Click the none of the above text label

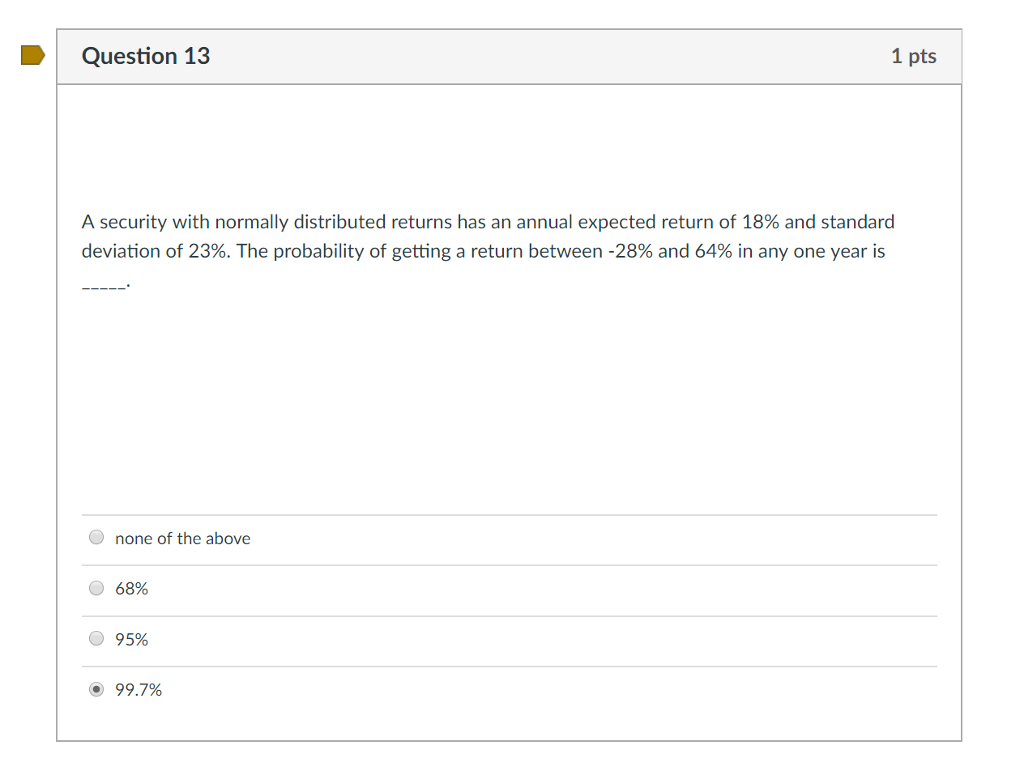pos(182,538)
